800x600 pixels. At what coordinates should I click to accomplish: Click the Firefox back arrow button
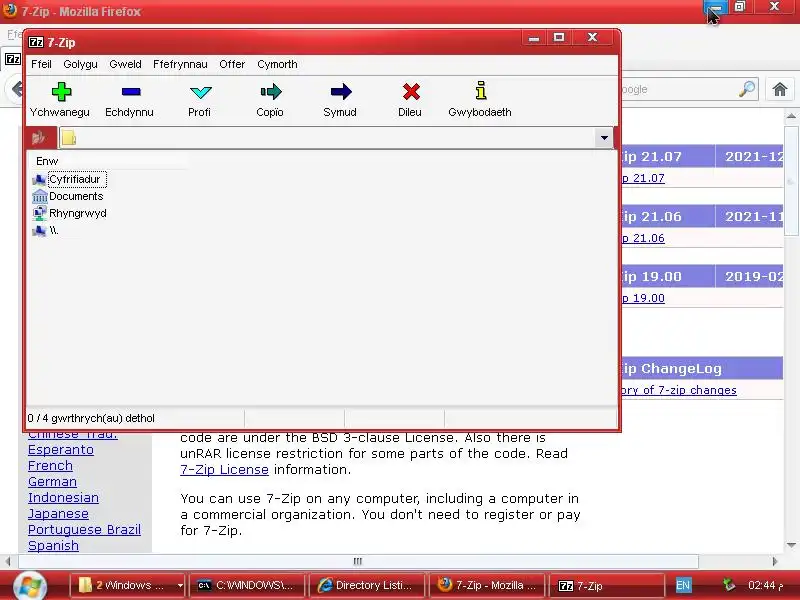coord(15,89)
